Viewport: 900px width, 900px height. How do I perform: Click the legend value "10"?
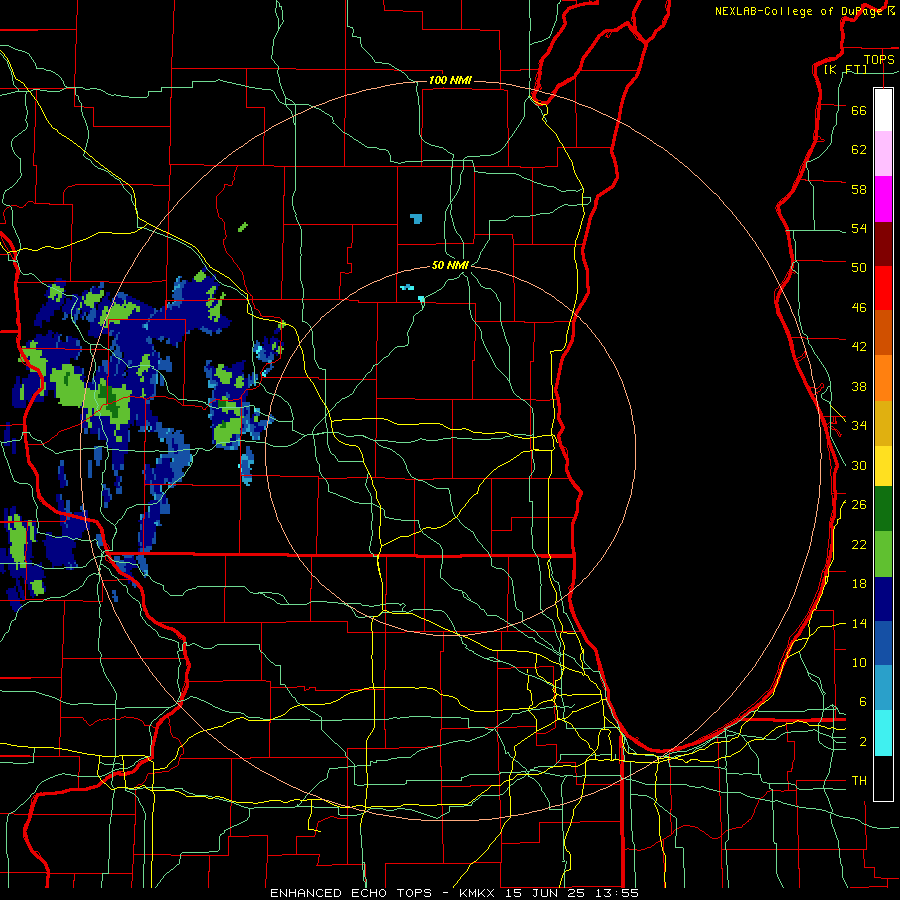coord(859,662)
